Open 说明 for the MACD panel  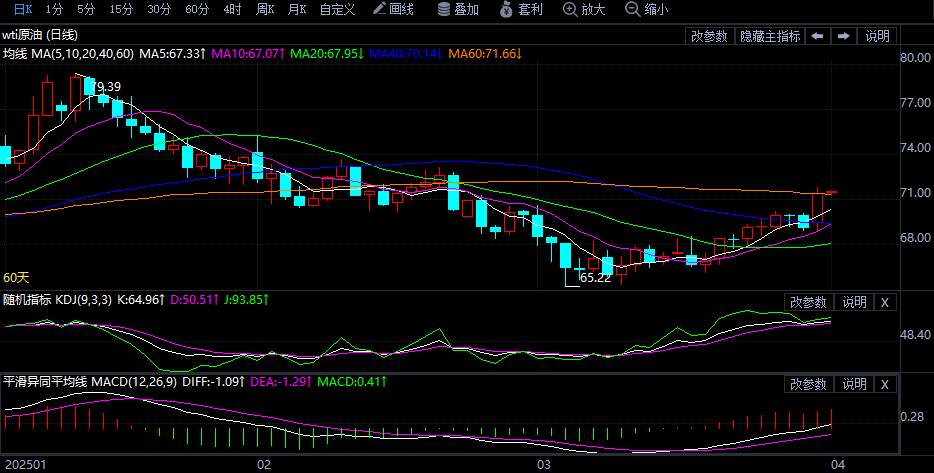pyautogui.click(x=854, y=384)
